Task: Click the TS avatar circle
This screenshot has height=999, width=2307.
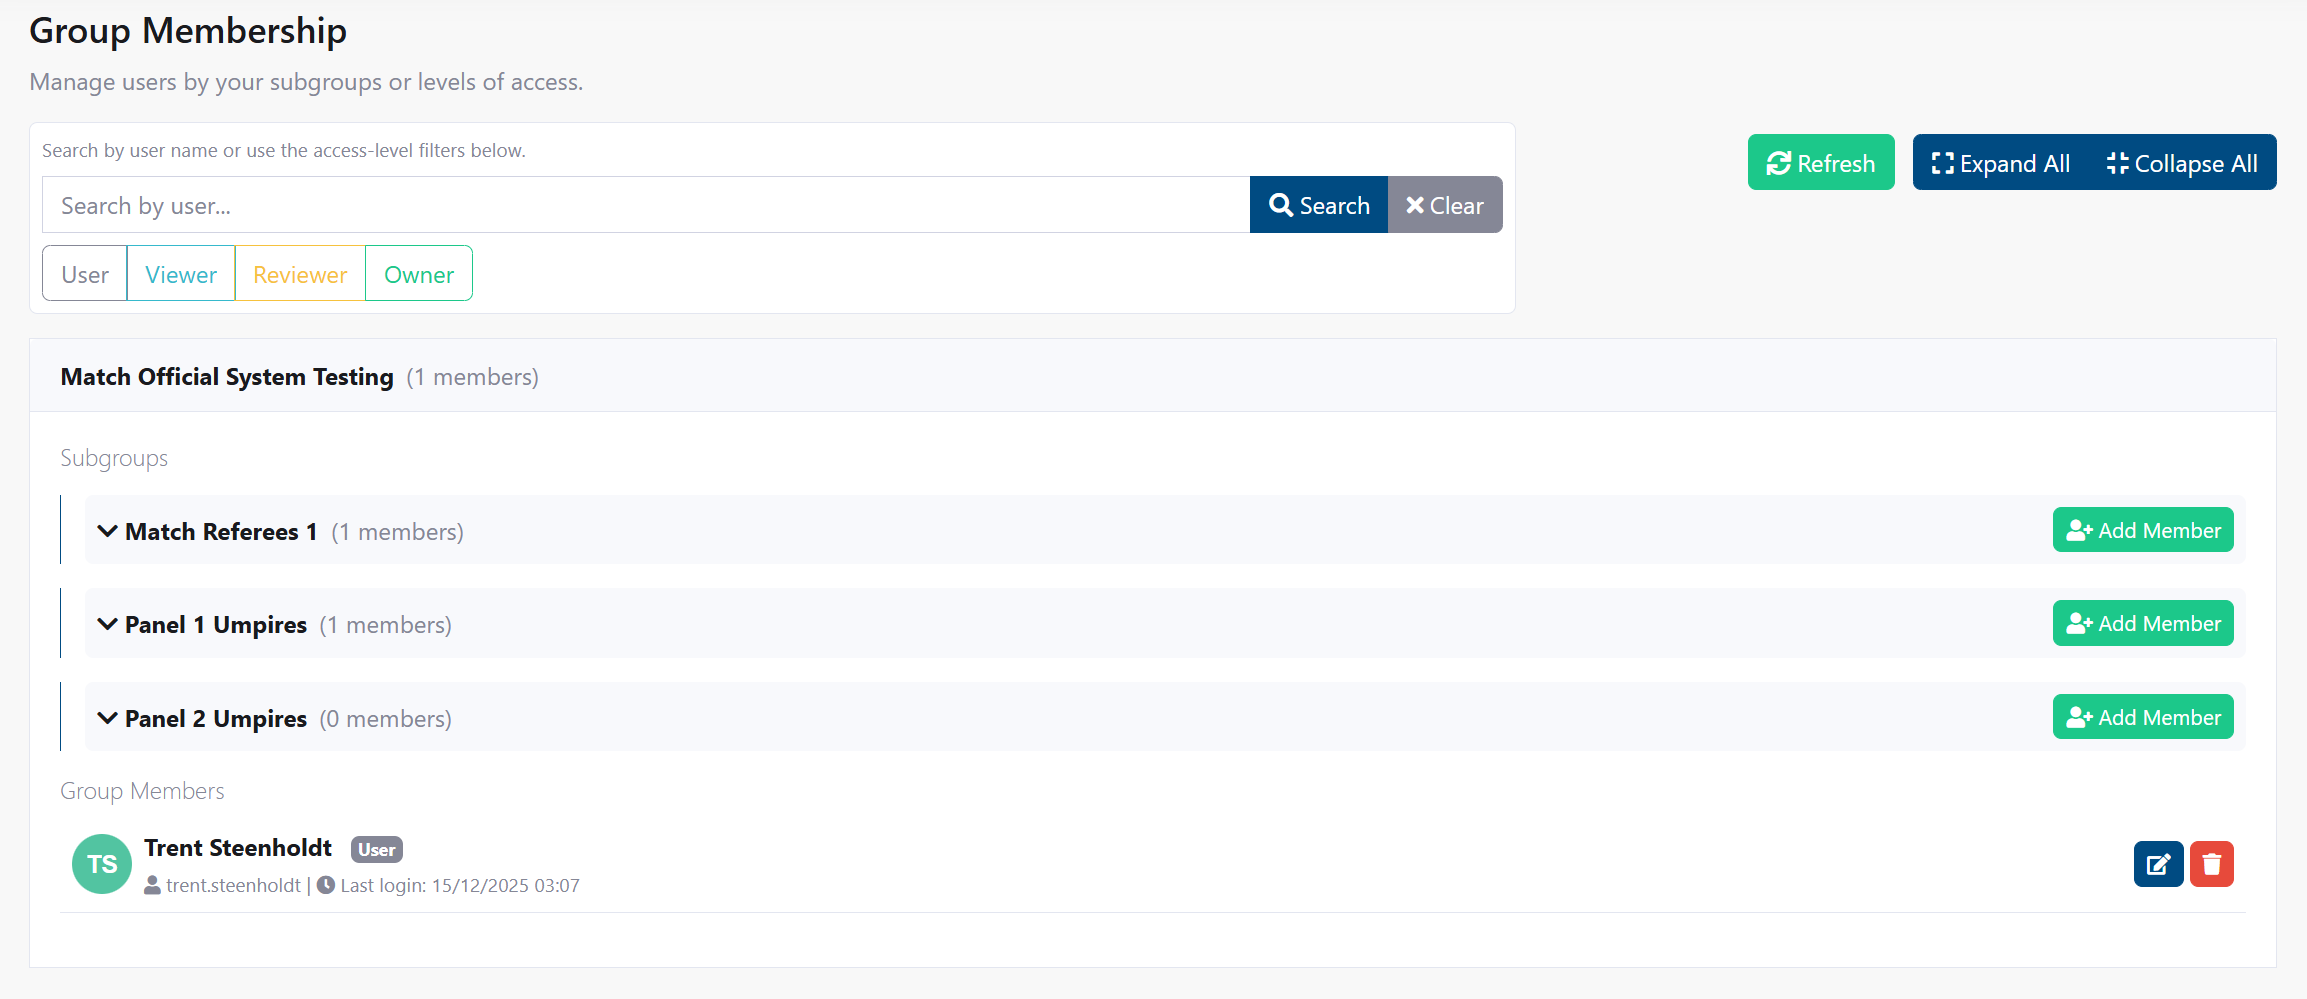Action: (x=101, y=863)
